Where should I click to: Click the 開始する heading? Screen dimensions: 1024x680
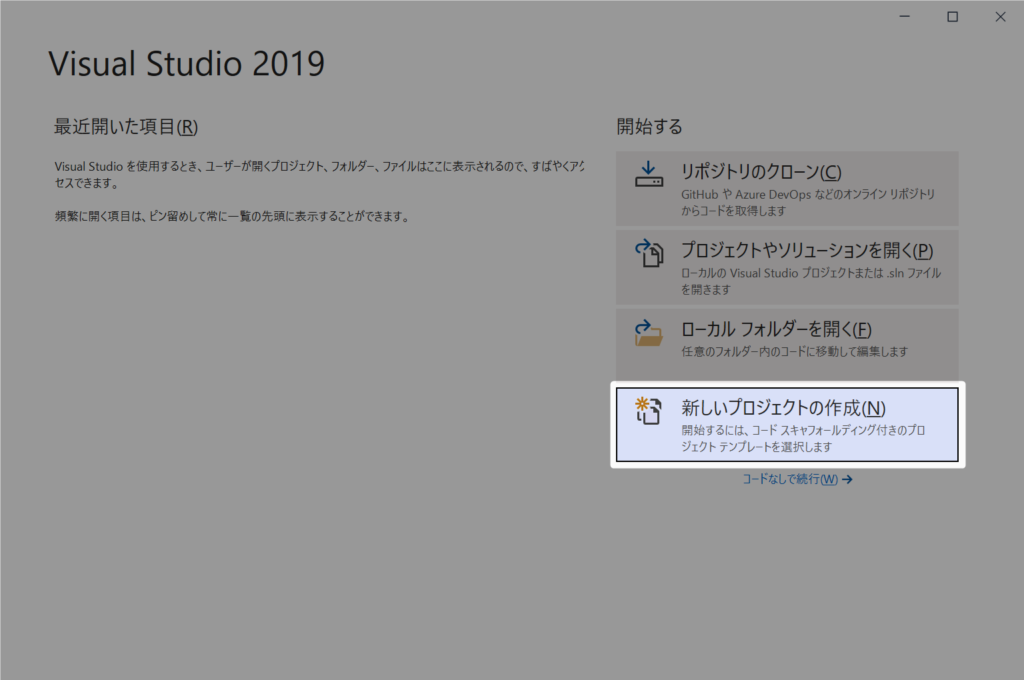click(x=649, y=127)
